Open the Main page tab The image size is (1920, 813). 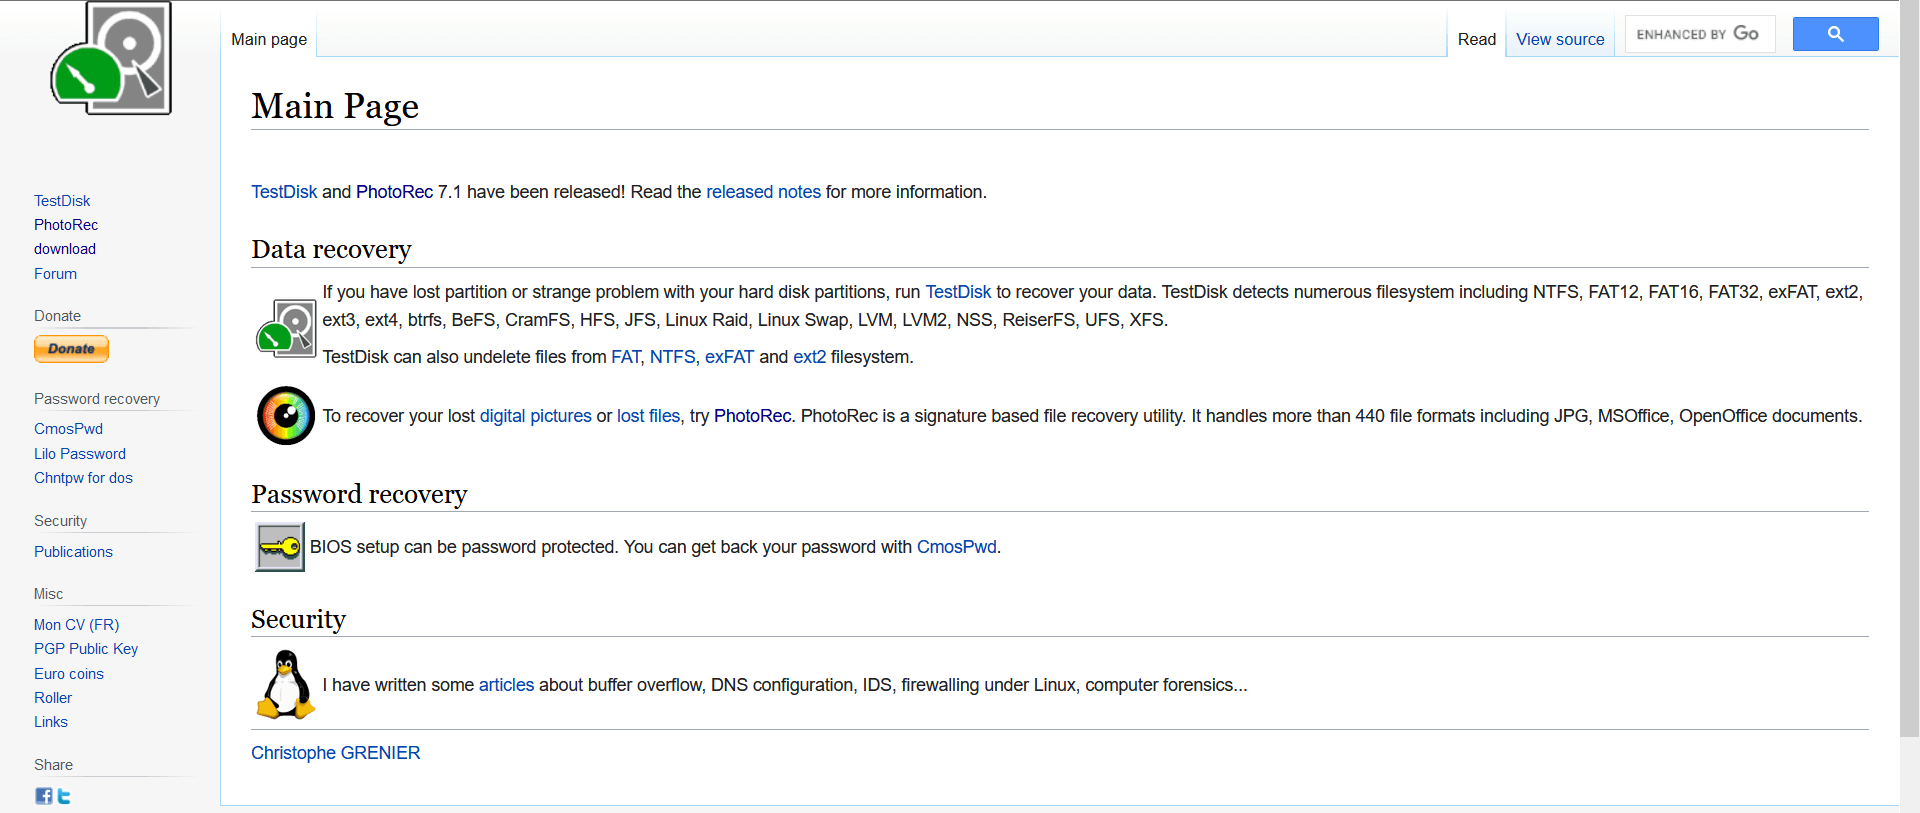[268, 39]
